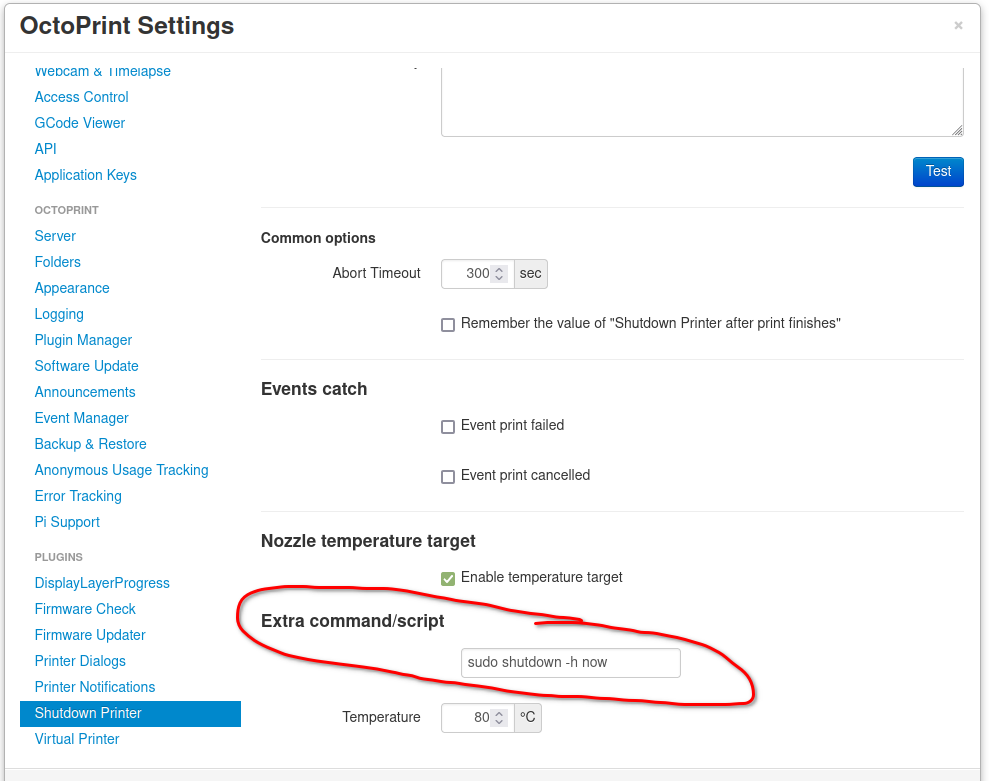Open Firmware Check plugin settings
The width and height of the screenshot is (989, 781).
(85, 609)
